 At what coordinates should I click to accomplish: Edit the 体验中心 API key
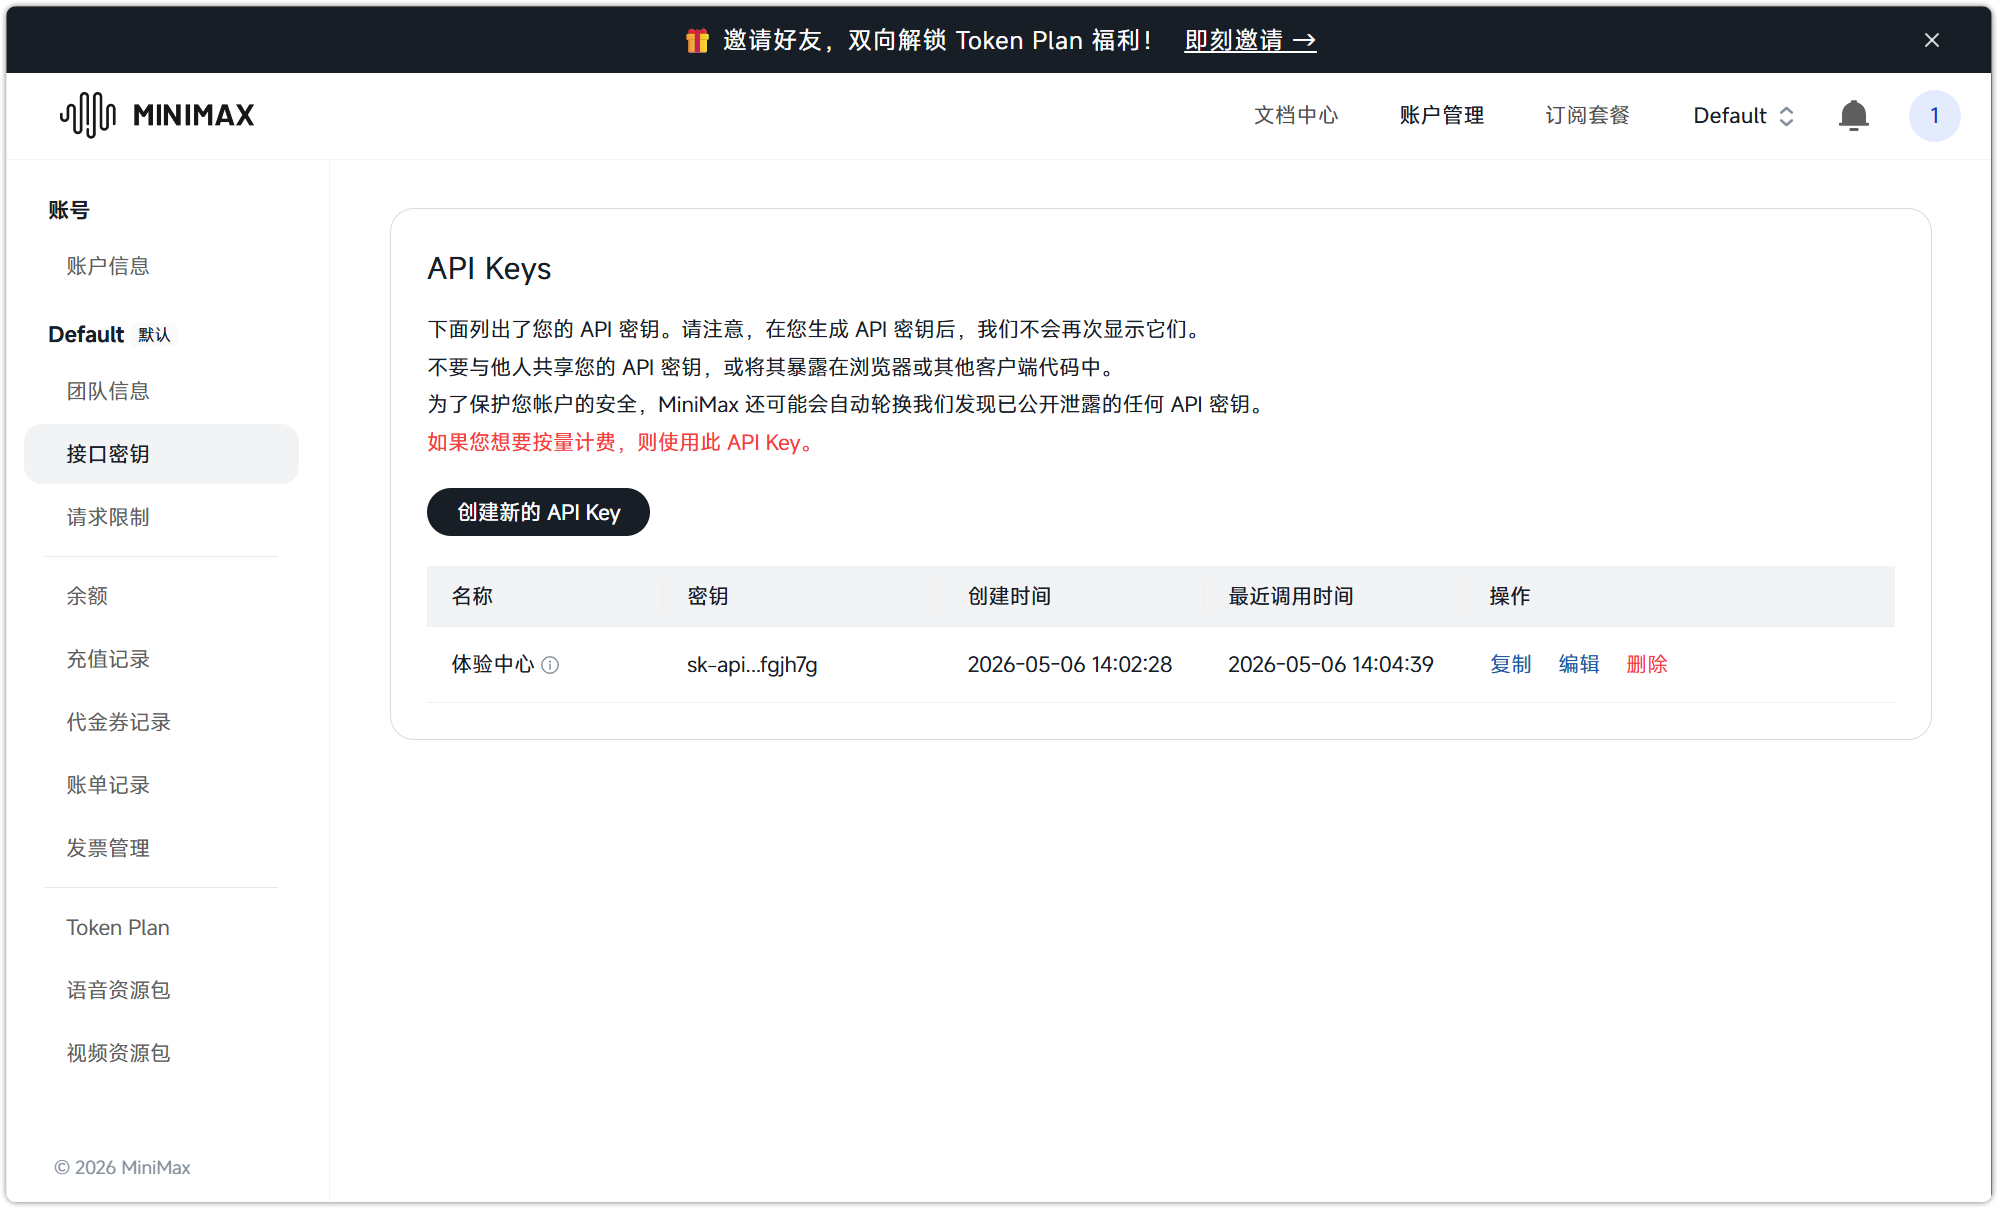(1579, 664)
